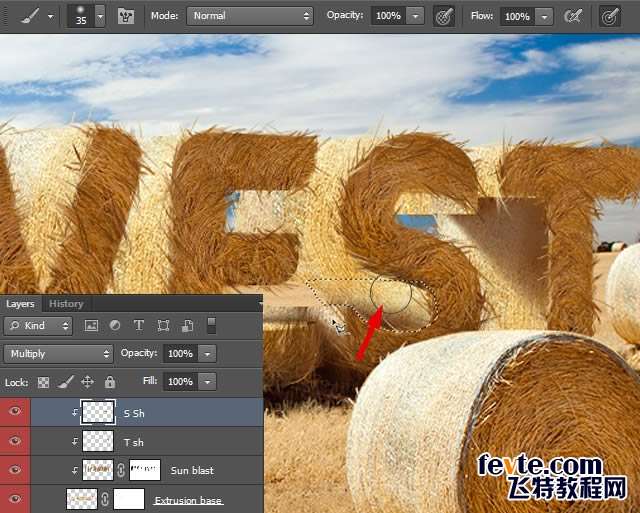Open the Kind filter dropdown
640x513 pixels.
pos(38,326)
